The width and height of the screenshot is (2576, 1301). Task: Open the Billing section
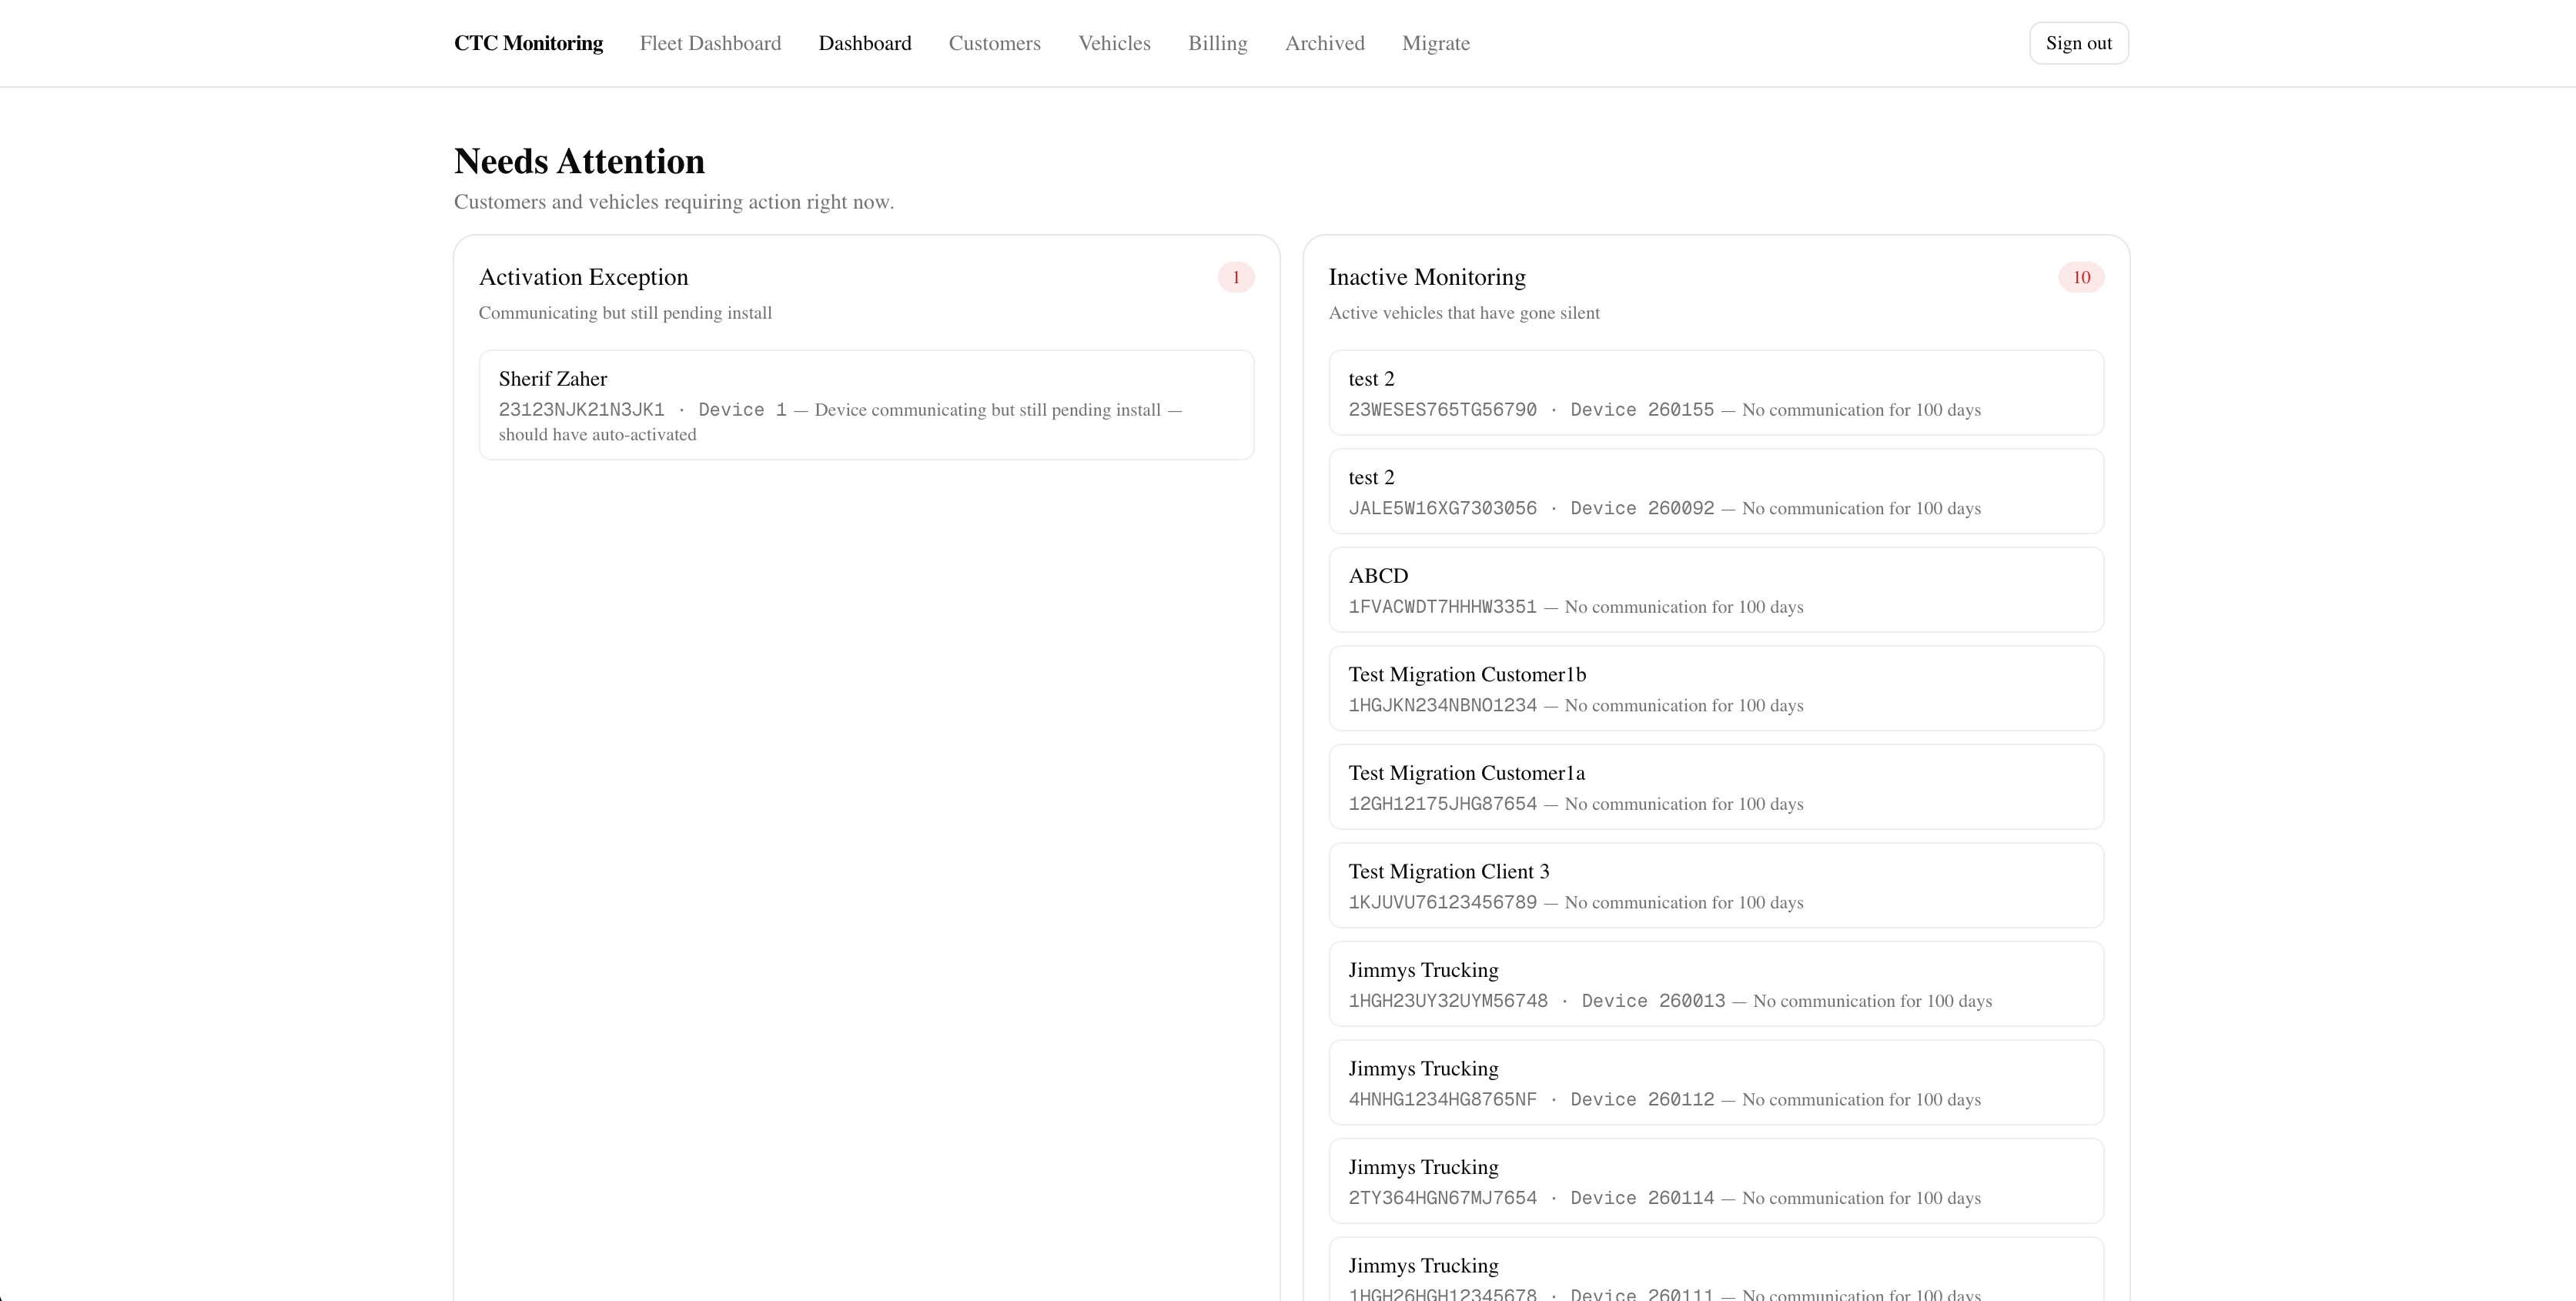pyautogui.click(x=1217, y=43)
